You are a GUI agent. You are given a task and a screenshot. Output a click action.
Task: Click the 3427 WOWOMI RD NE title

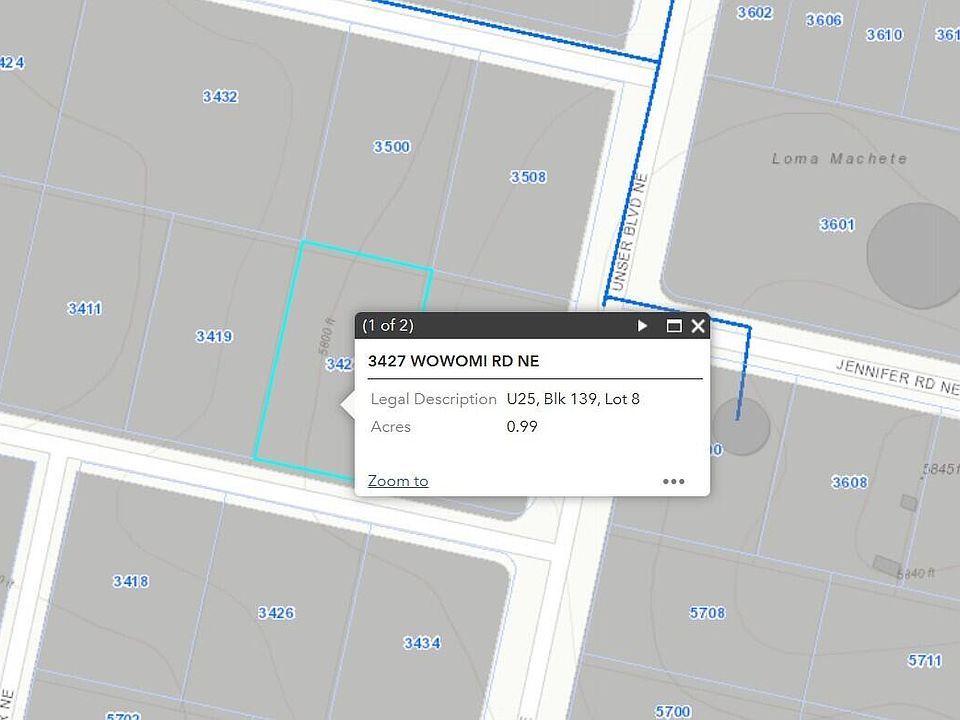[x=454, y=361]
